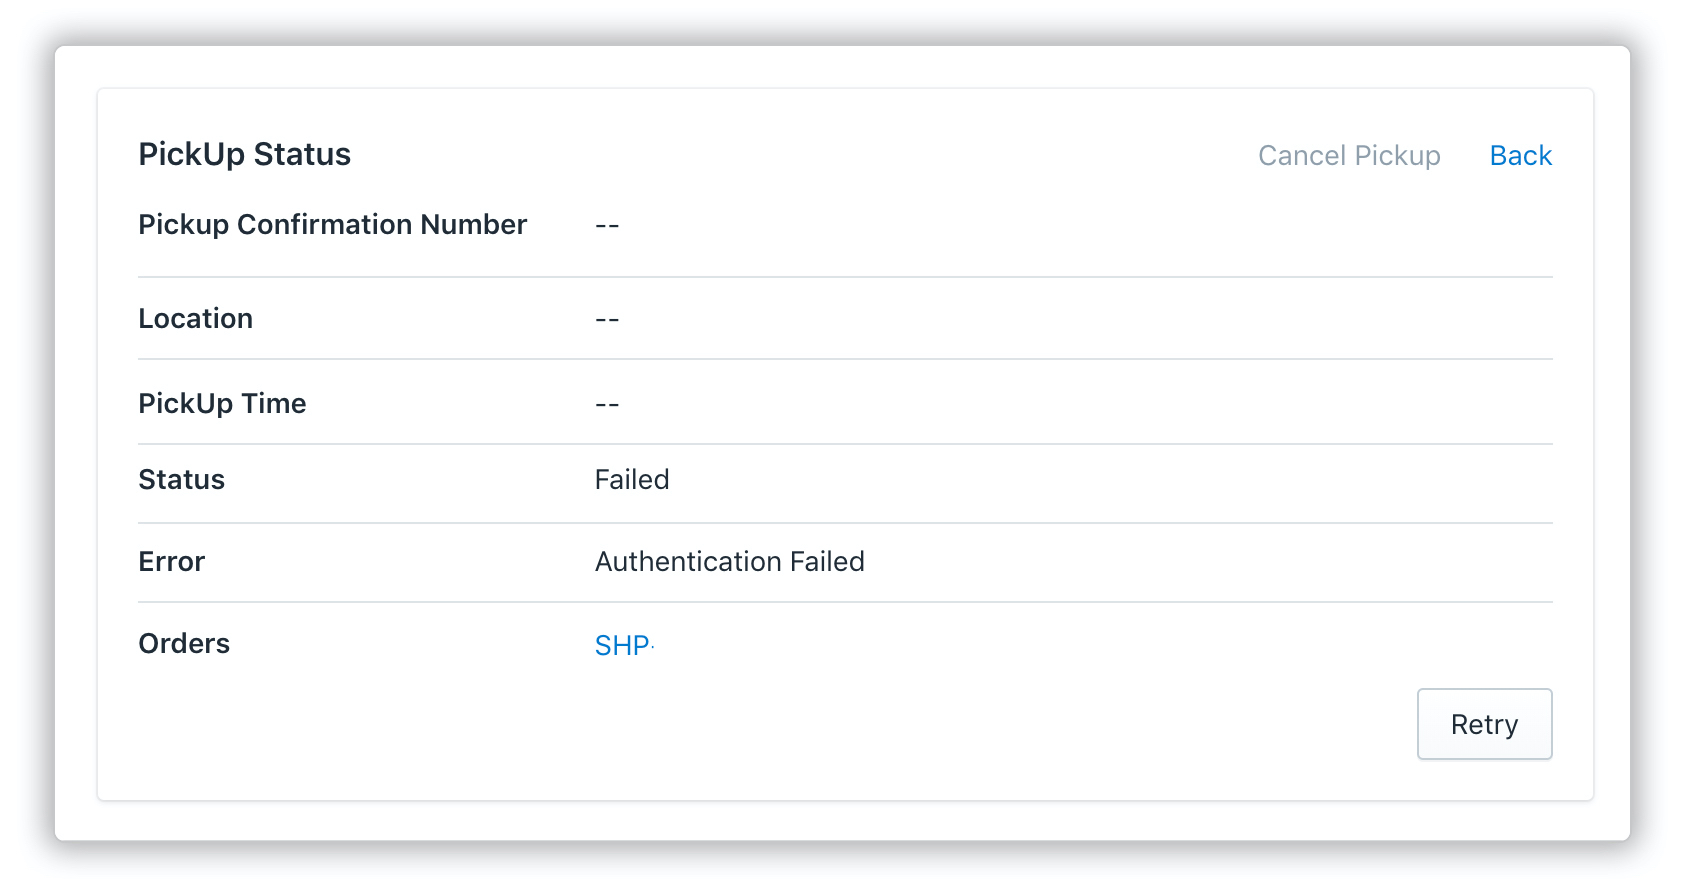Click the Error row label
The height and width of the screenshot is (888, 1683).
point(171,562)
